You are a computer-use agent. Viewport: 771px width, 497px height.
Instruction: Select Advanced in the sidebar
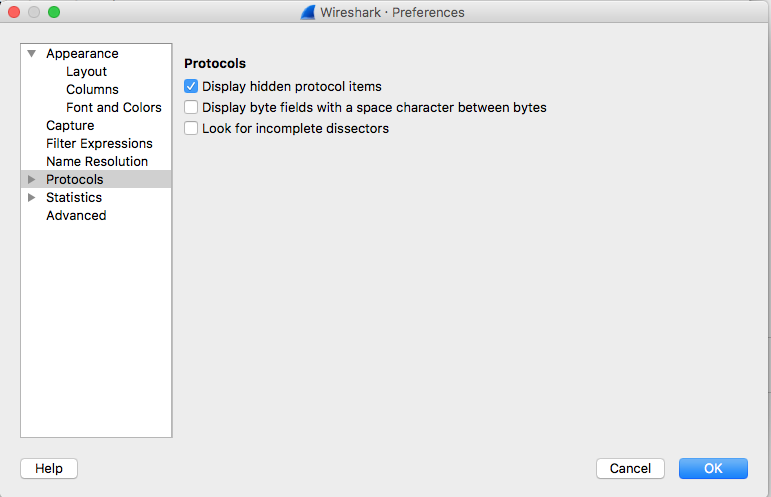coord(76,216)
